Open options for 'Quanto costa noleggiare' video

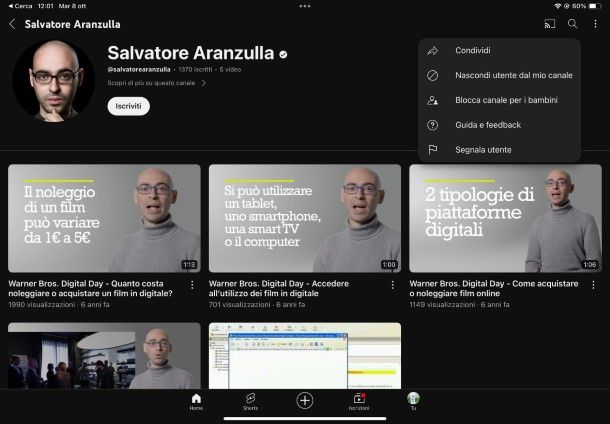pos(192,285)
